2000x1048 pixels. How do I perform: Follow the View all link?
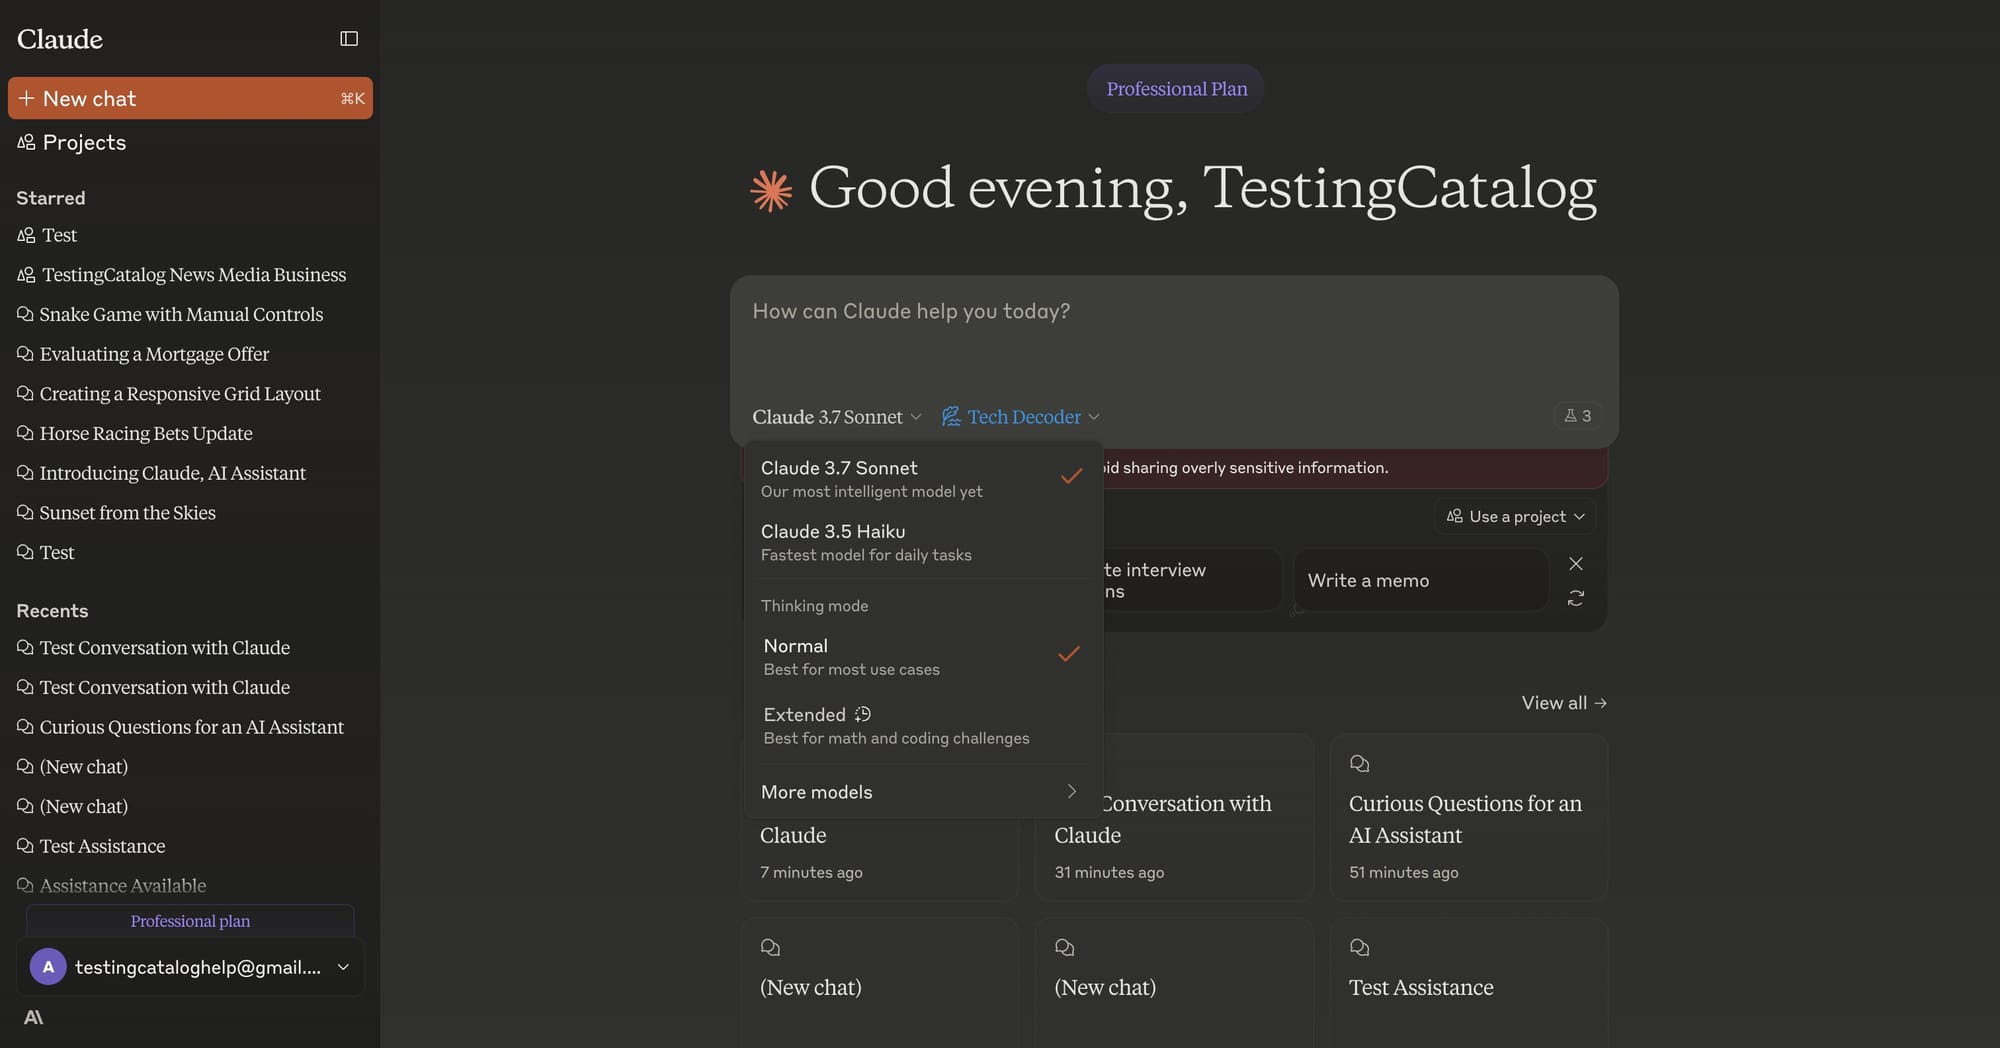pos(1564,703)
